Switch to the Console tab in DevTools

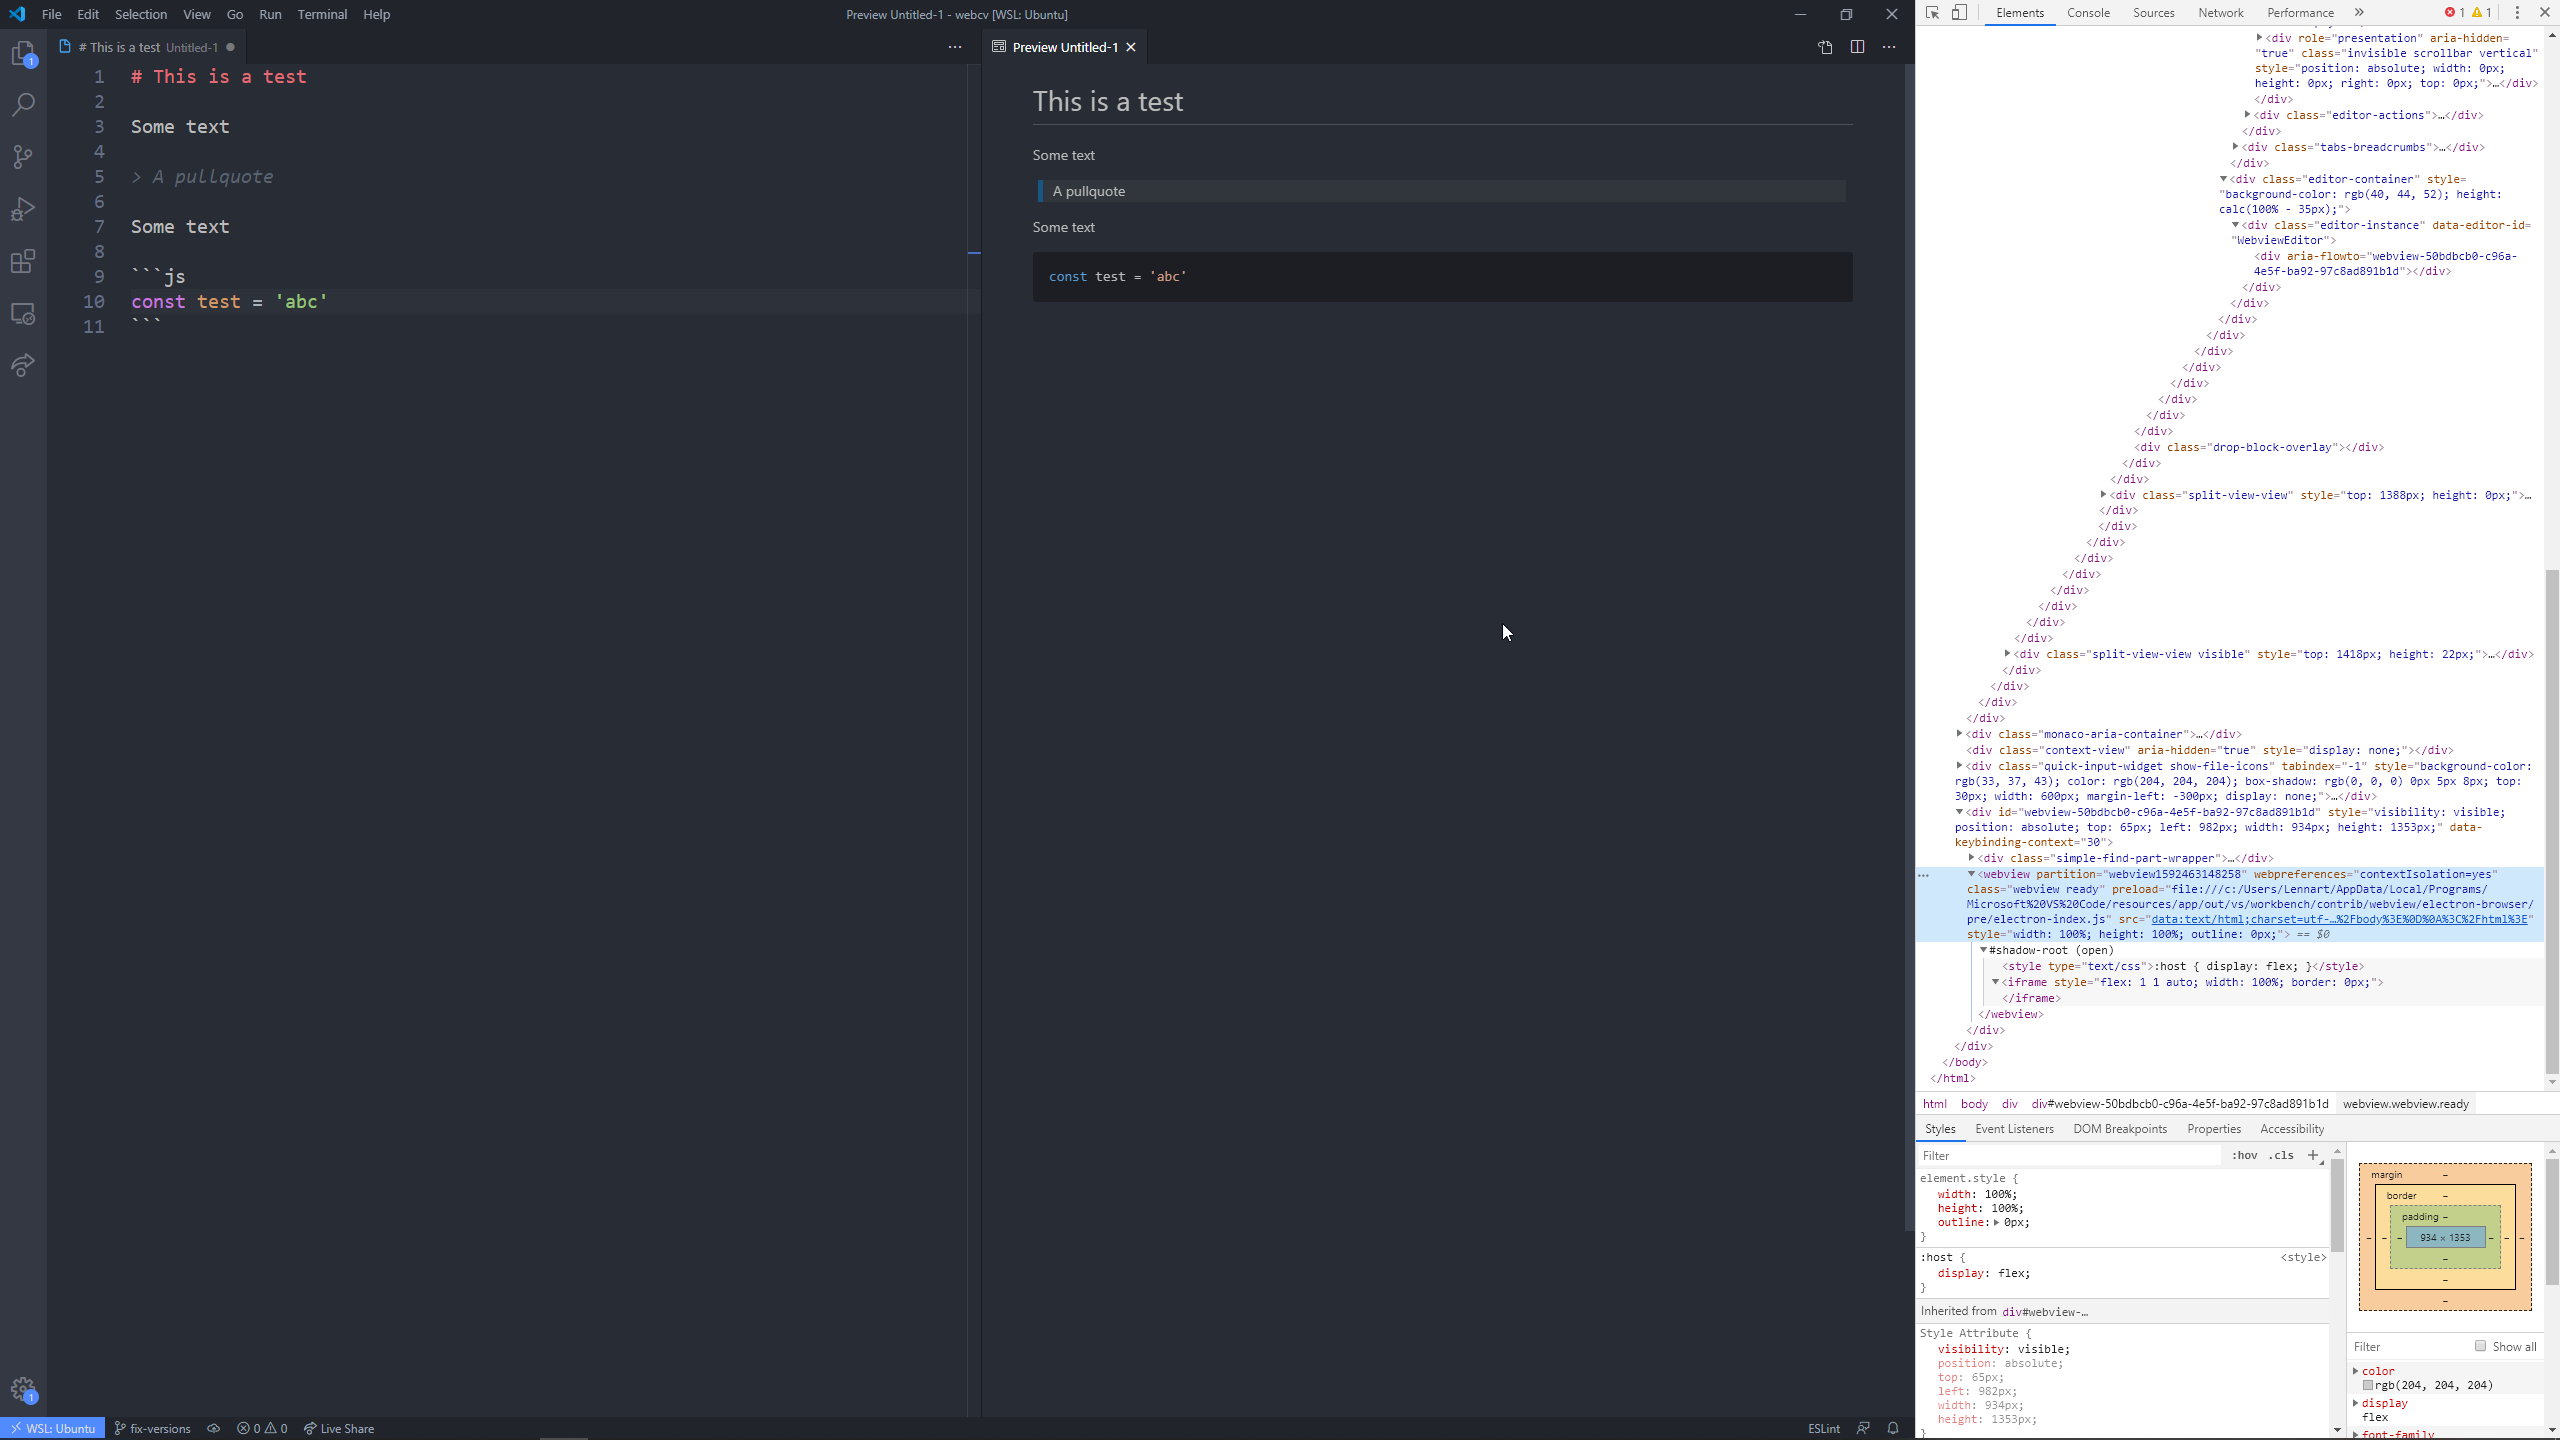coord(2088,13)
